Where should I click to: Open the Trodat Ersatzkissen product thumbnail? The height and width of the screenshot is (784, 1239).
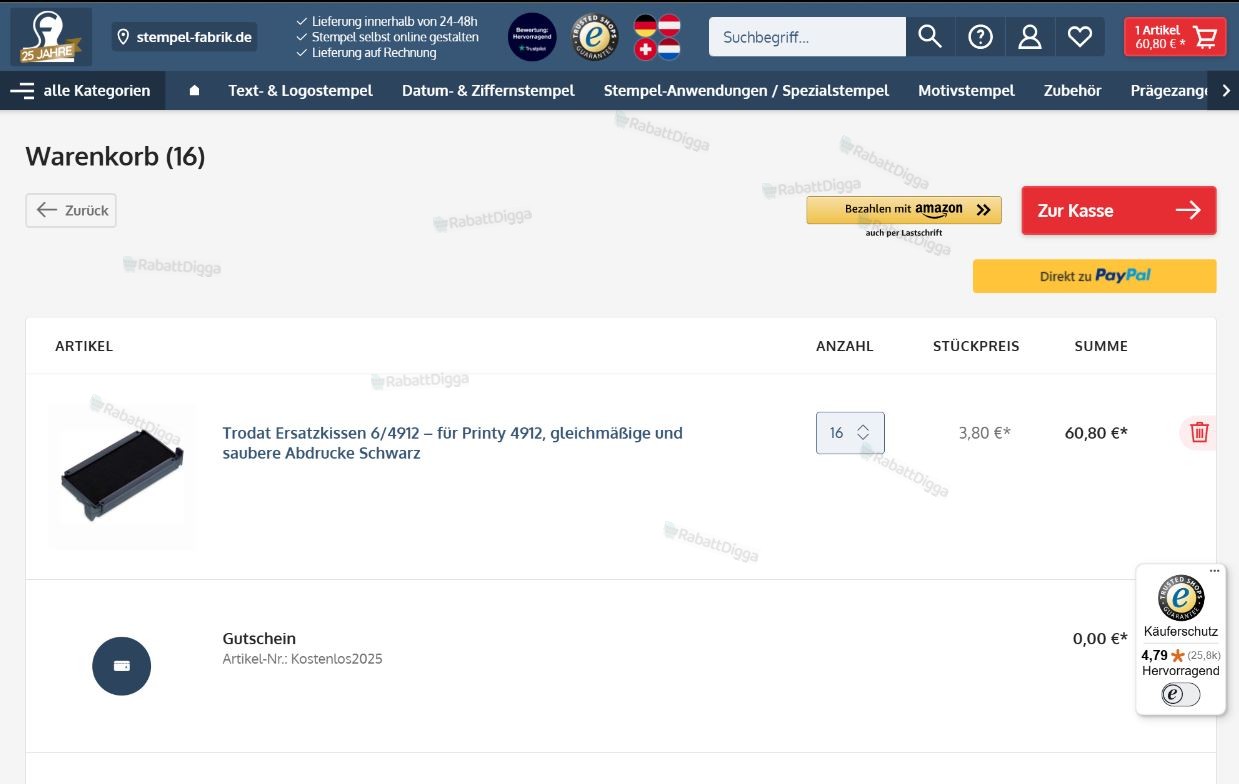[x=122, y=477]
